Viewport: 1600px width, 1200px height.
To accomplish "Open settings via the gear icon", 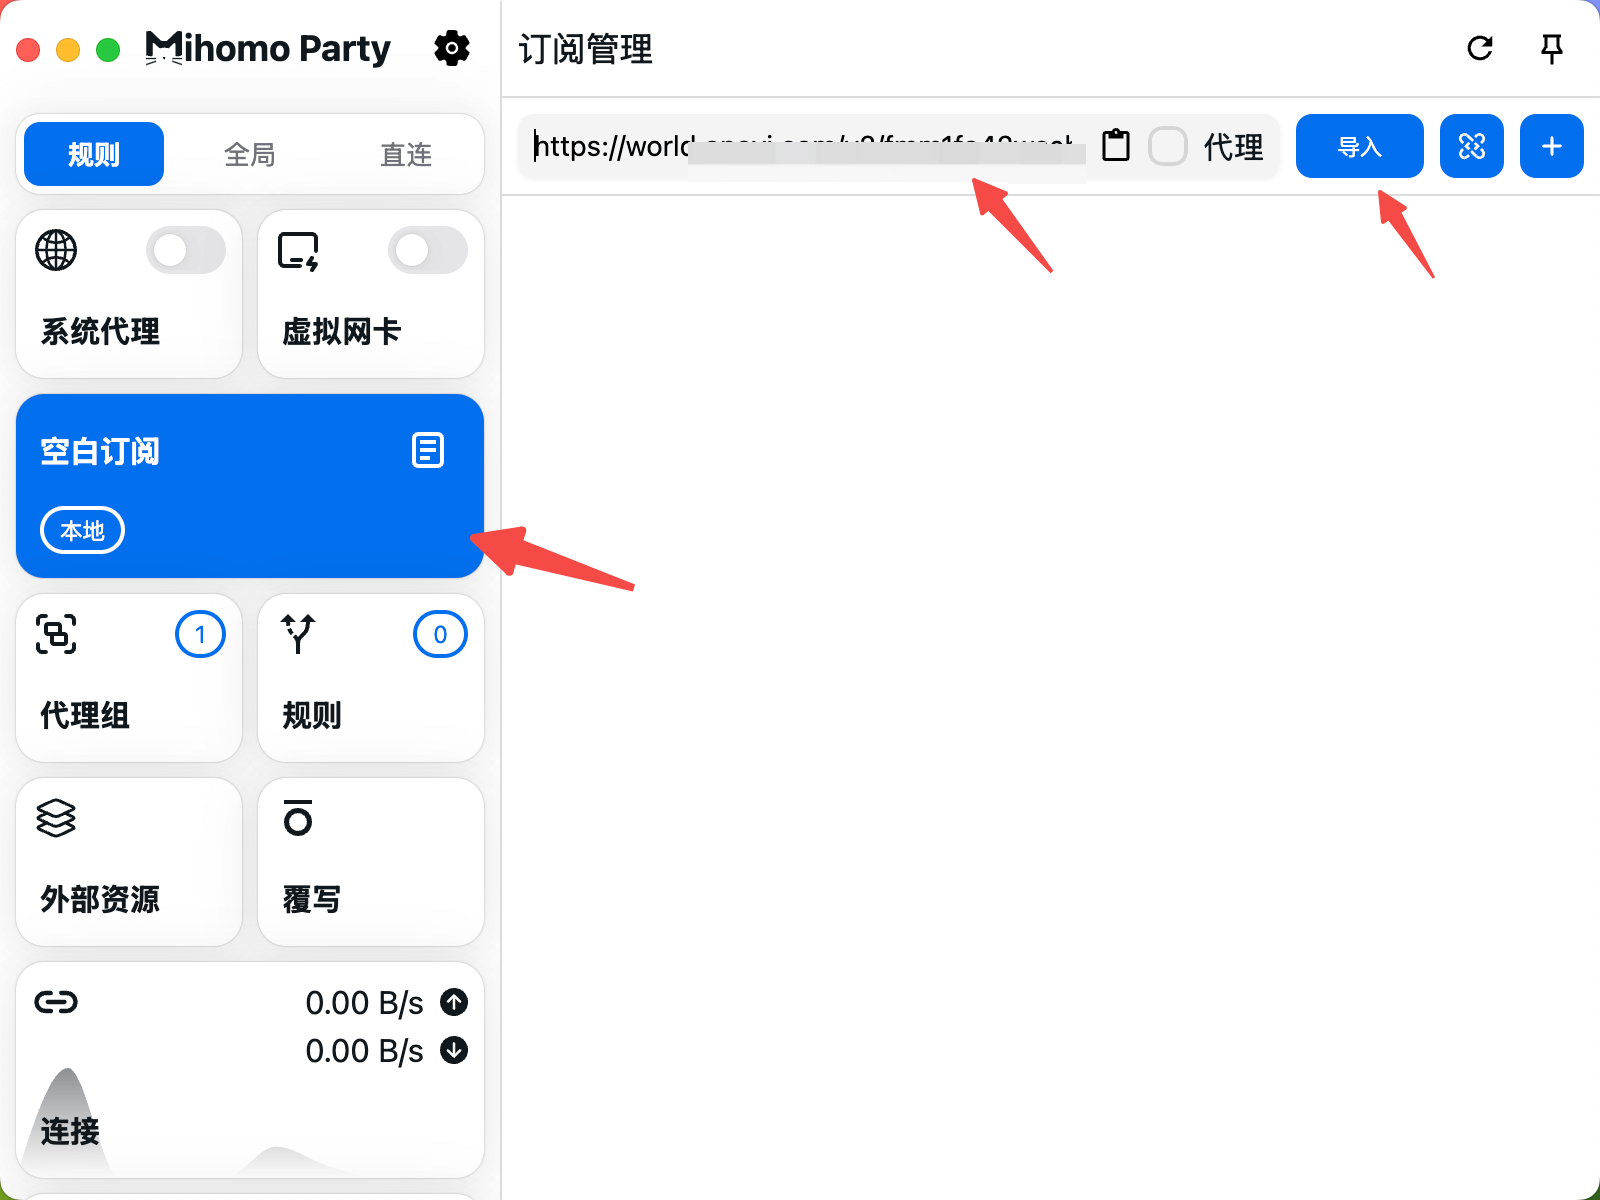I will click(x=452, y=48).
